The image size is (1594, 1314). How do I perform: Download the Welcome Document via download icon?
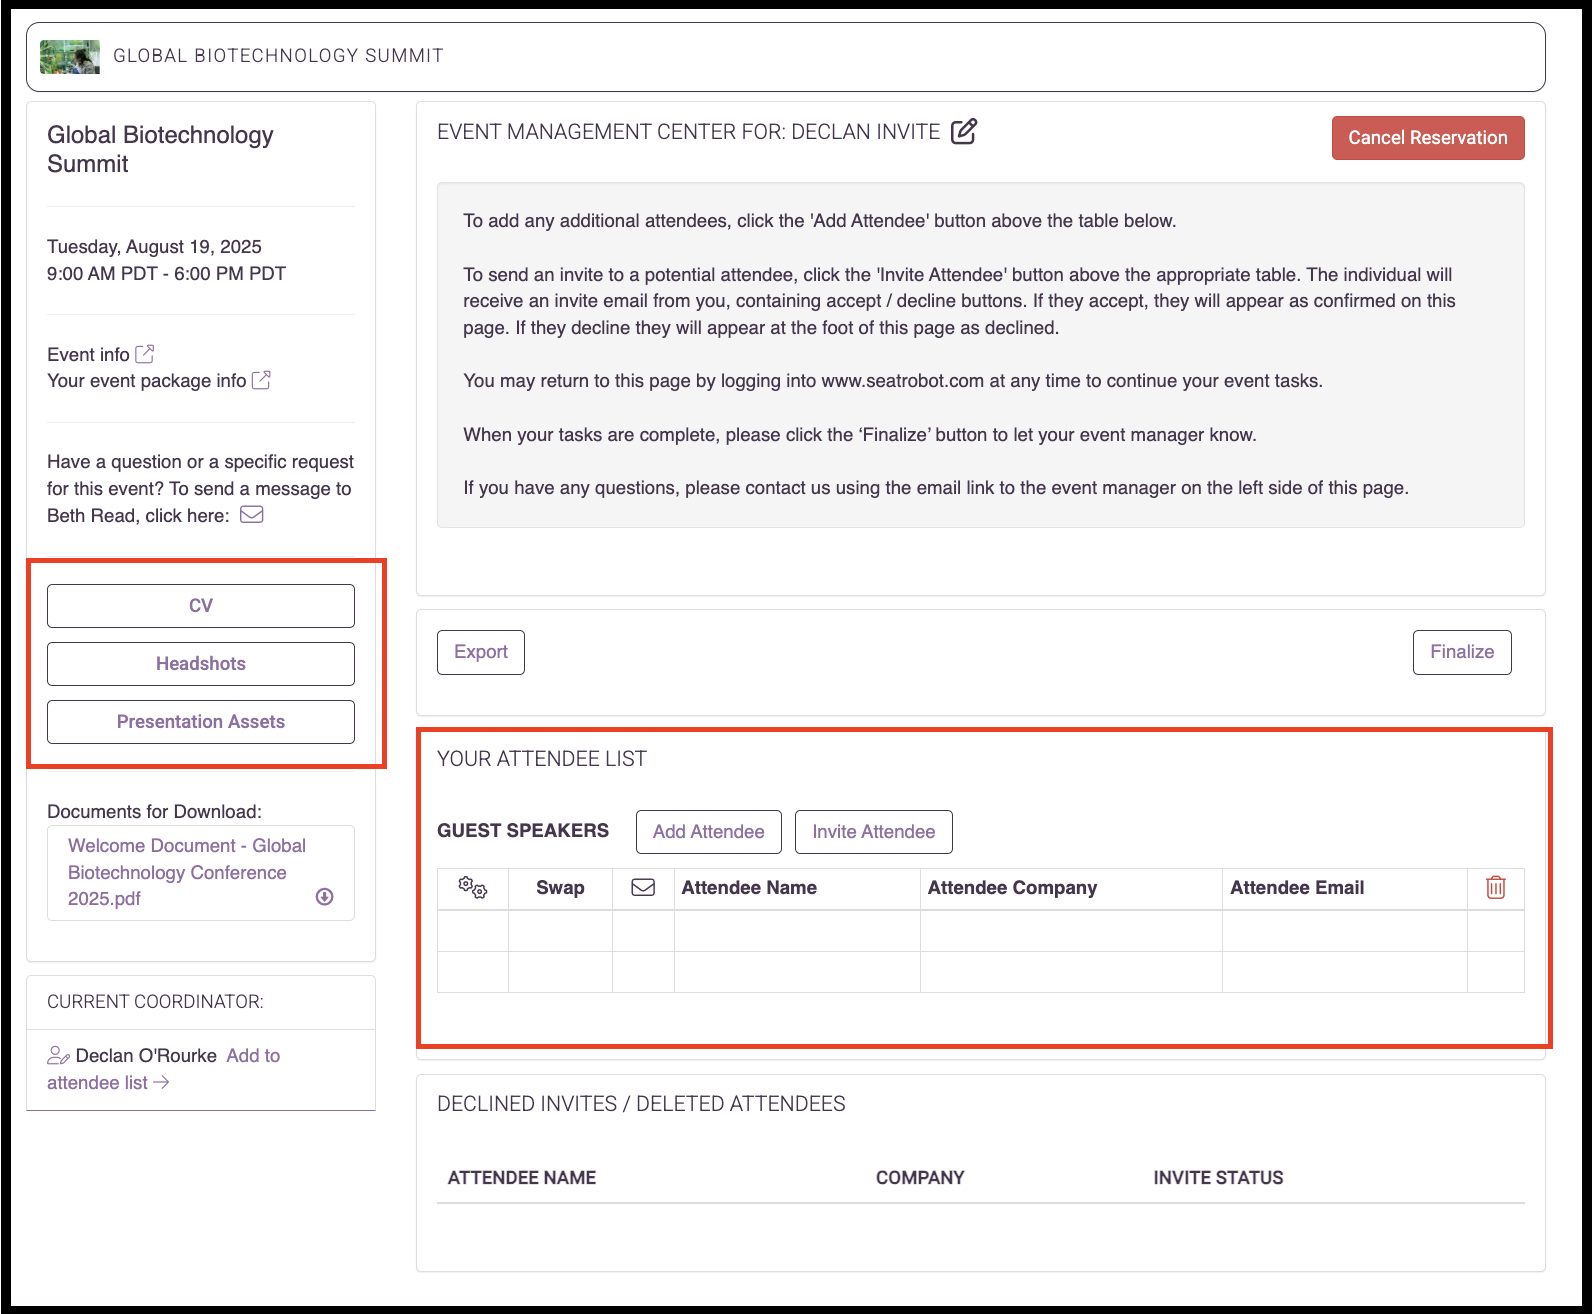point(324,896)
